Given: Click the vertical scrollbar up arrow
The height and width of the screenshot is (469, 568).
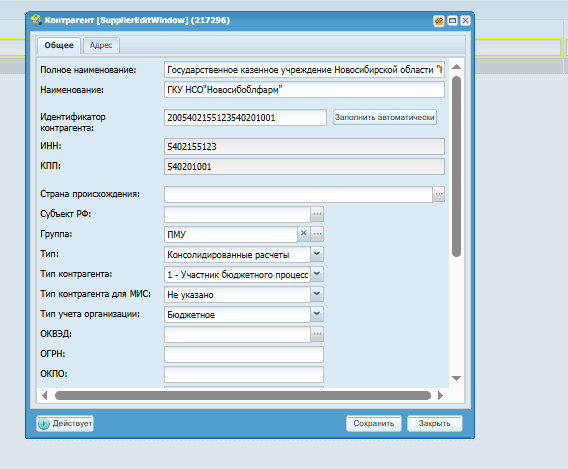Looking at the screenshot, I should coord(456,67).
